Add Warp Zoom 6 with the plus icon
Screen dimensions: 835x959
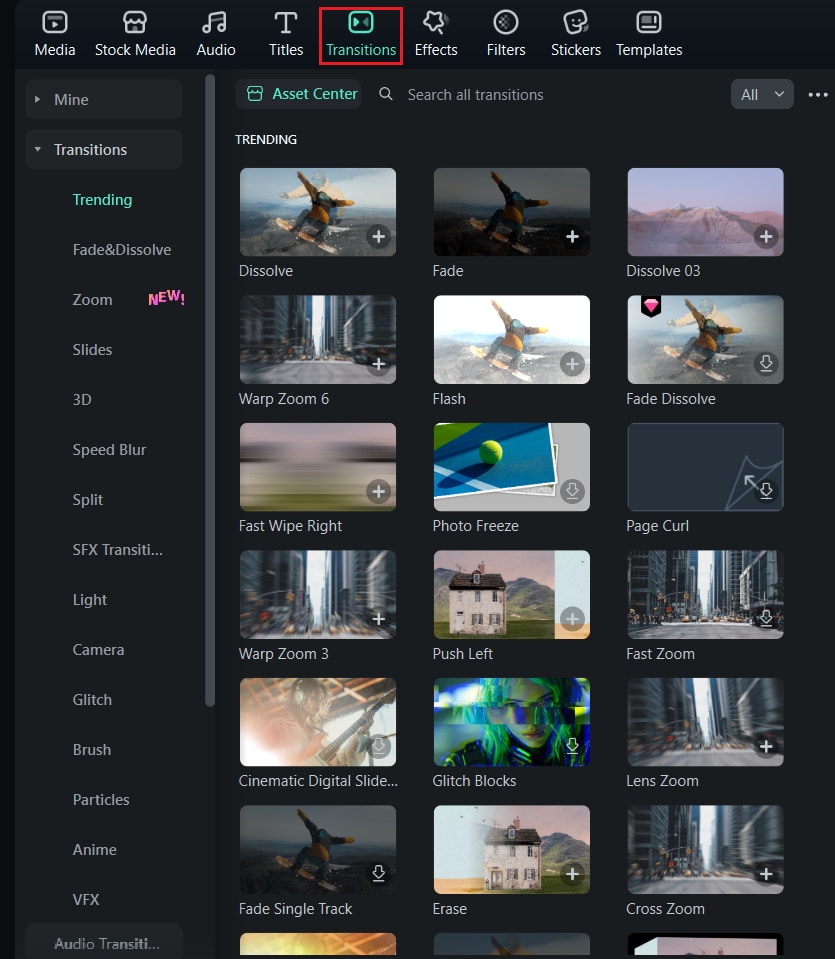379,365
